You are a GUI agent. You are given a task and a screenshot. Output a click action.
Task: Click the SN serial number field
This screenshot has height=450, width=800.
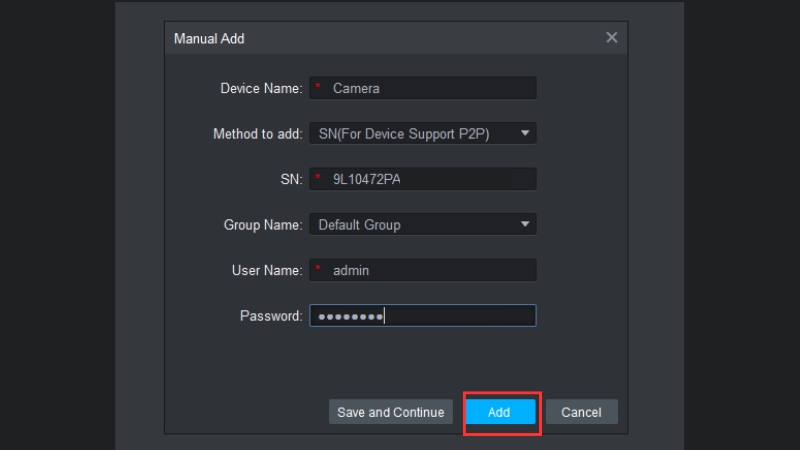coord(430,179)
